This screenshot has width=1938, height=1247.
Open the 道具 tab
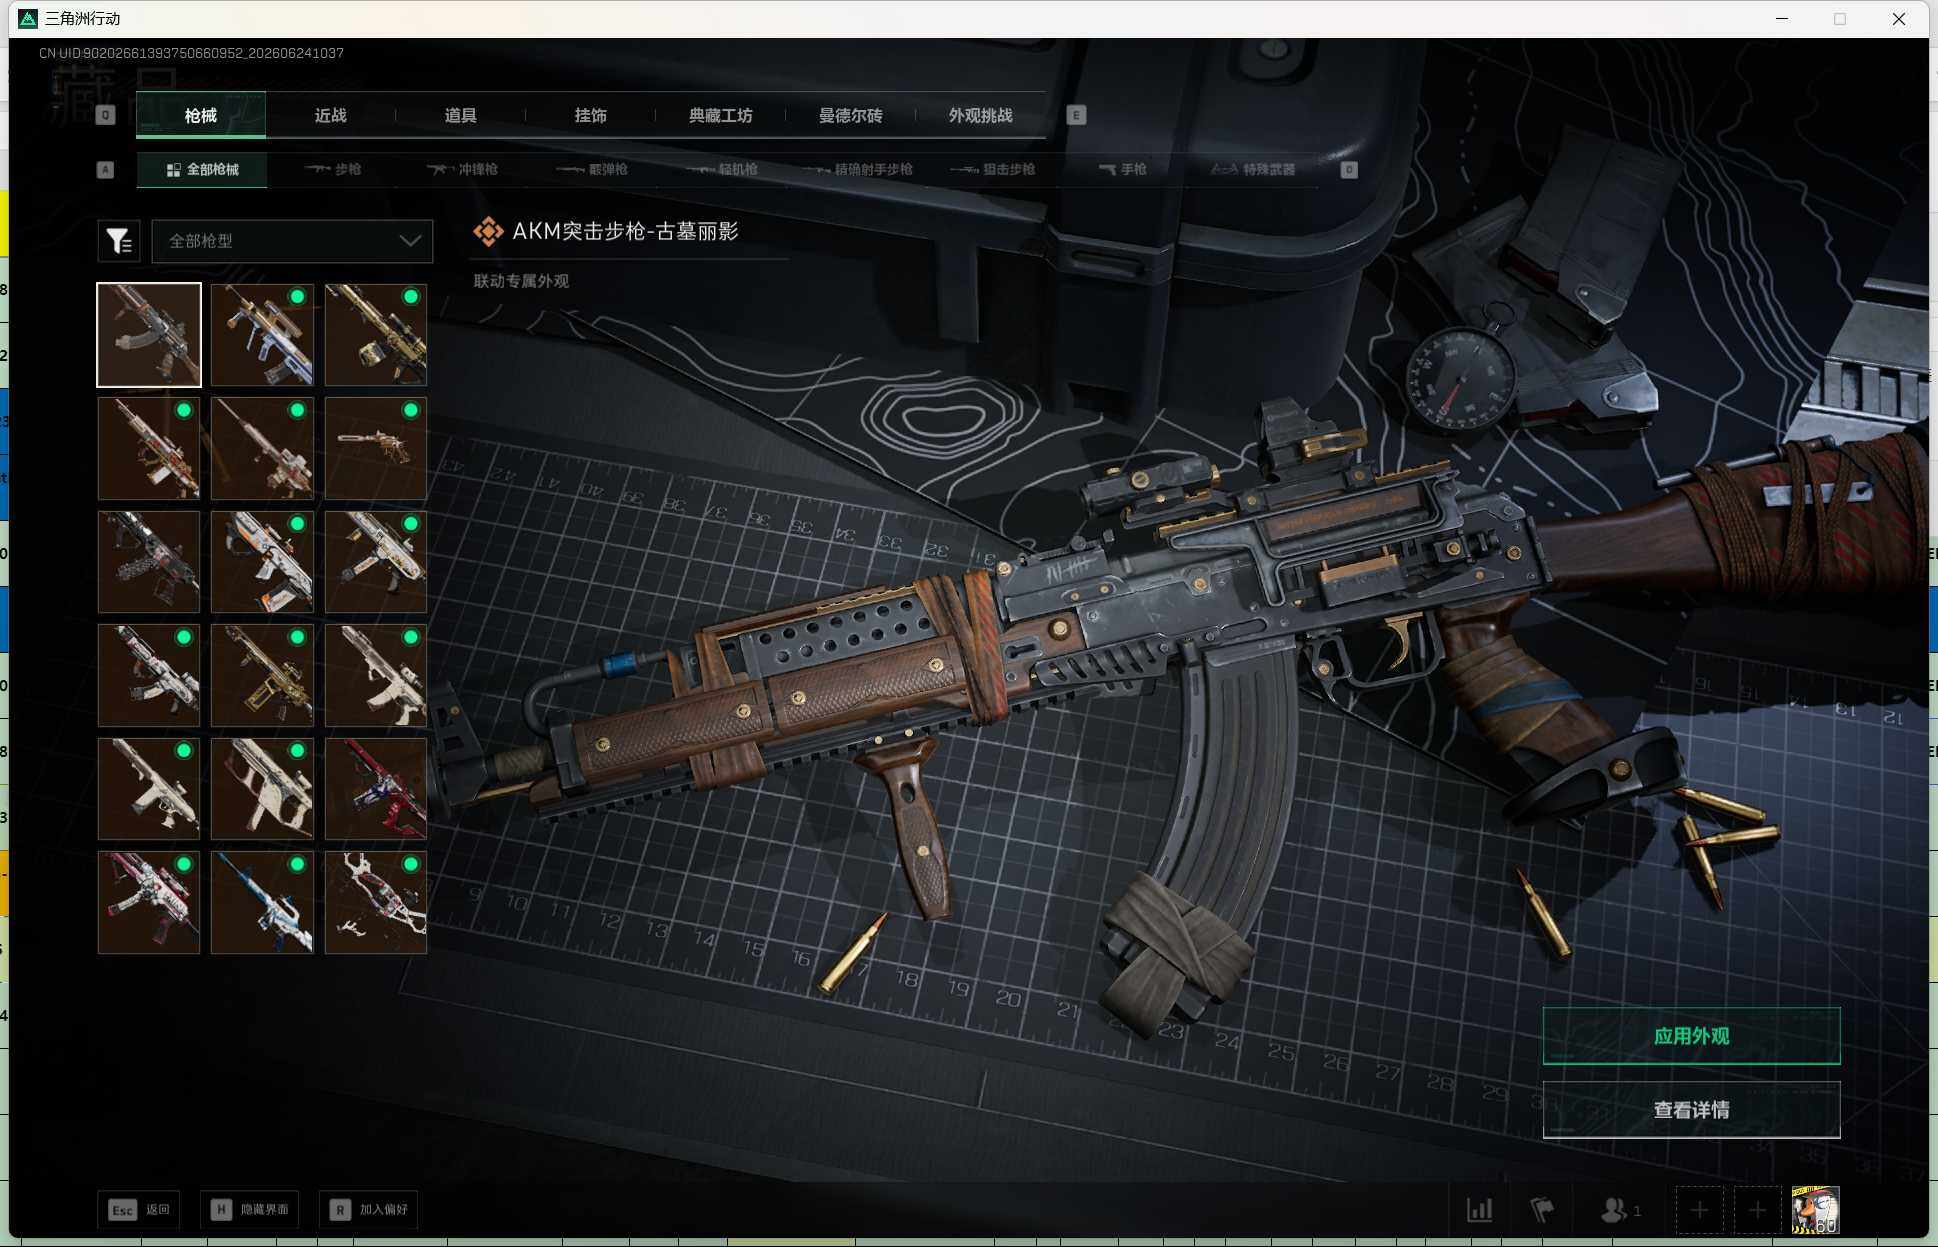461,115
